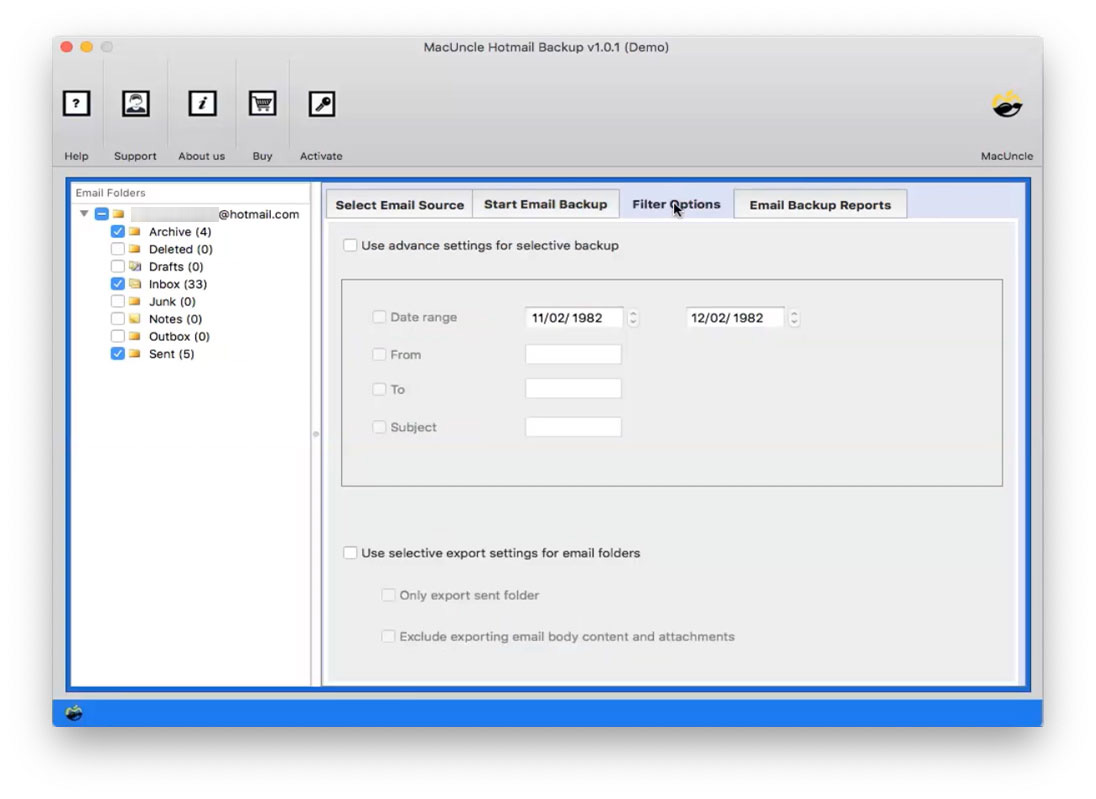
Task: Open Help from the toolbar
Action: [x=76, y=104]
